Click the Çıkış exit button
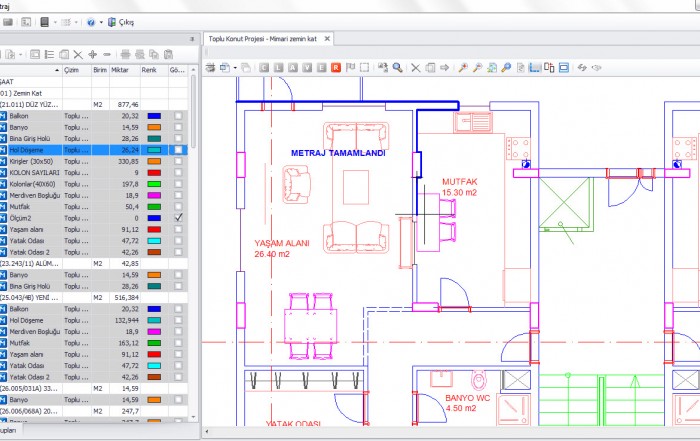Image resolution: width=700 pixels, height=441 pixels. 125,22
